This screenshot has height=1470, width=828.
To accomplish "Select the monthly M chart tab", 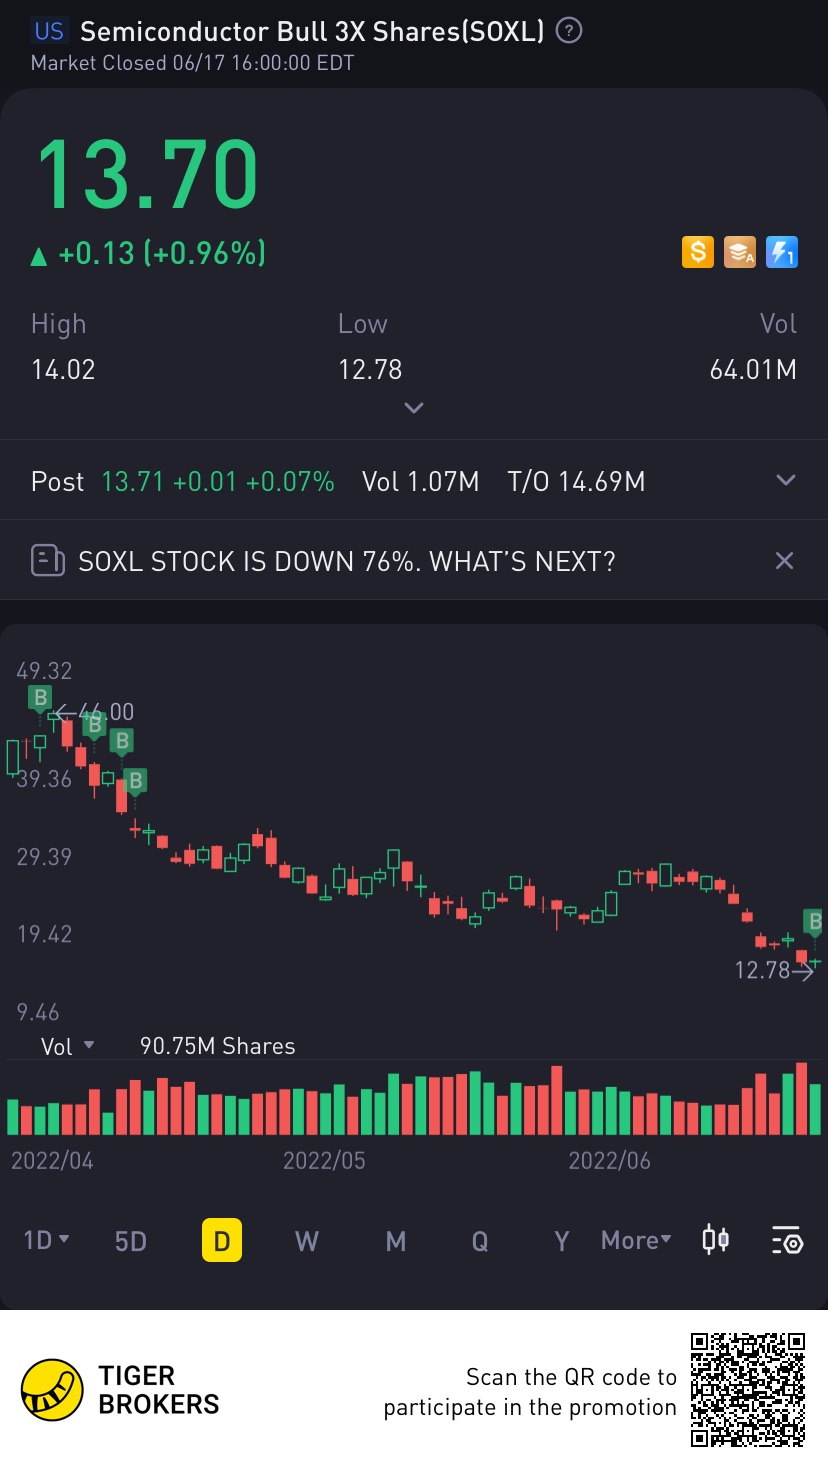I will [x=396, y=1241].
